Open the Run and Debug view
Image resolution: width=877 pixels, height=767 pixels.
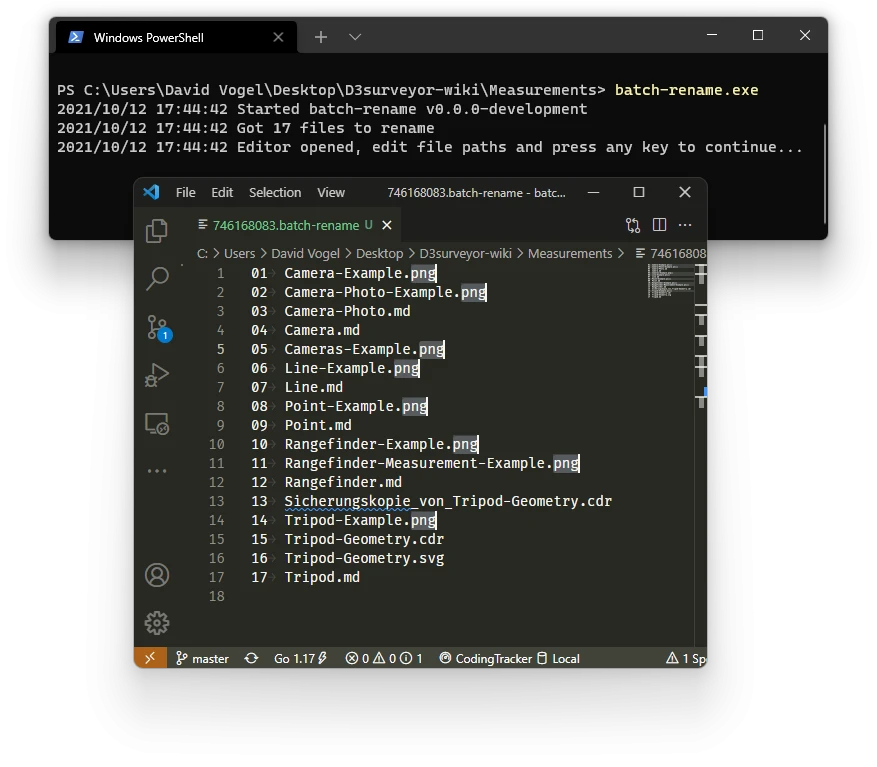click(x=157, y=375)
